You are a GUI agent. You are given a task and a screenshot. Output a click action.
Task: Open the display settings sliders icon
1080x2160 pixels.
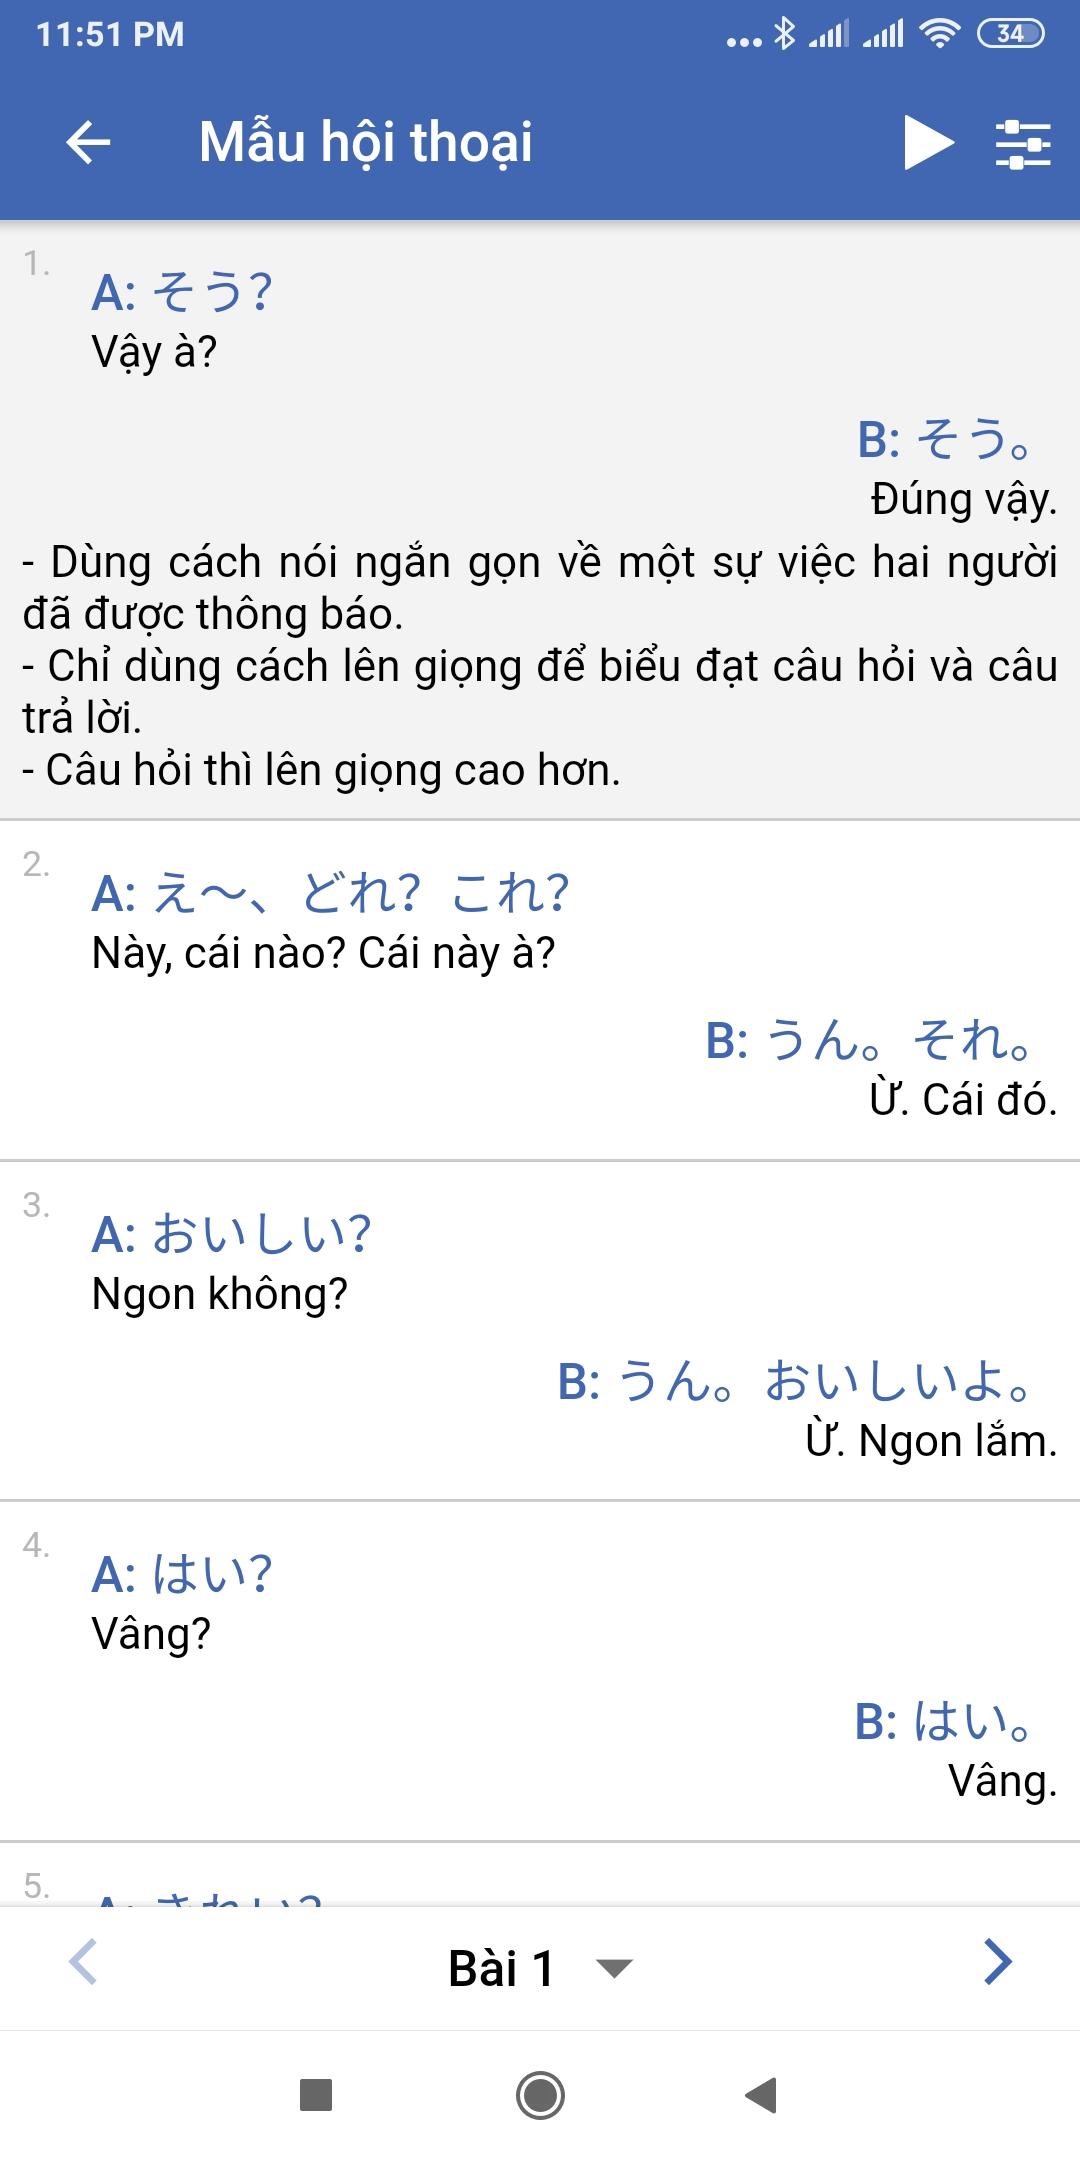coord(1023,143)
